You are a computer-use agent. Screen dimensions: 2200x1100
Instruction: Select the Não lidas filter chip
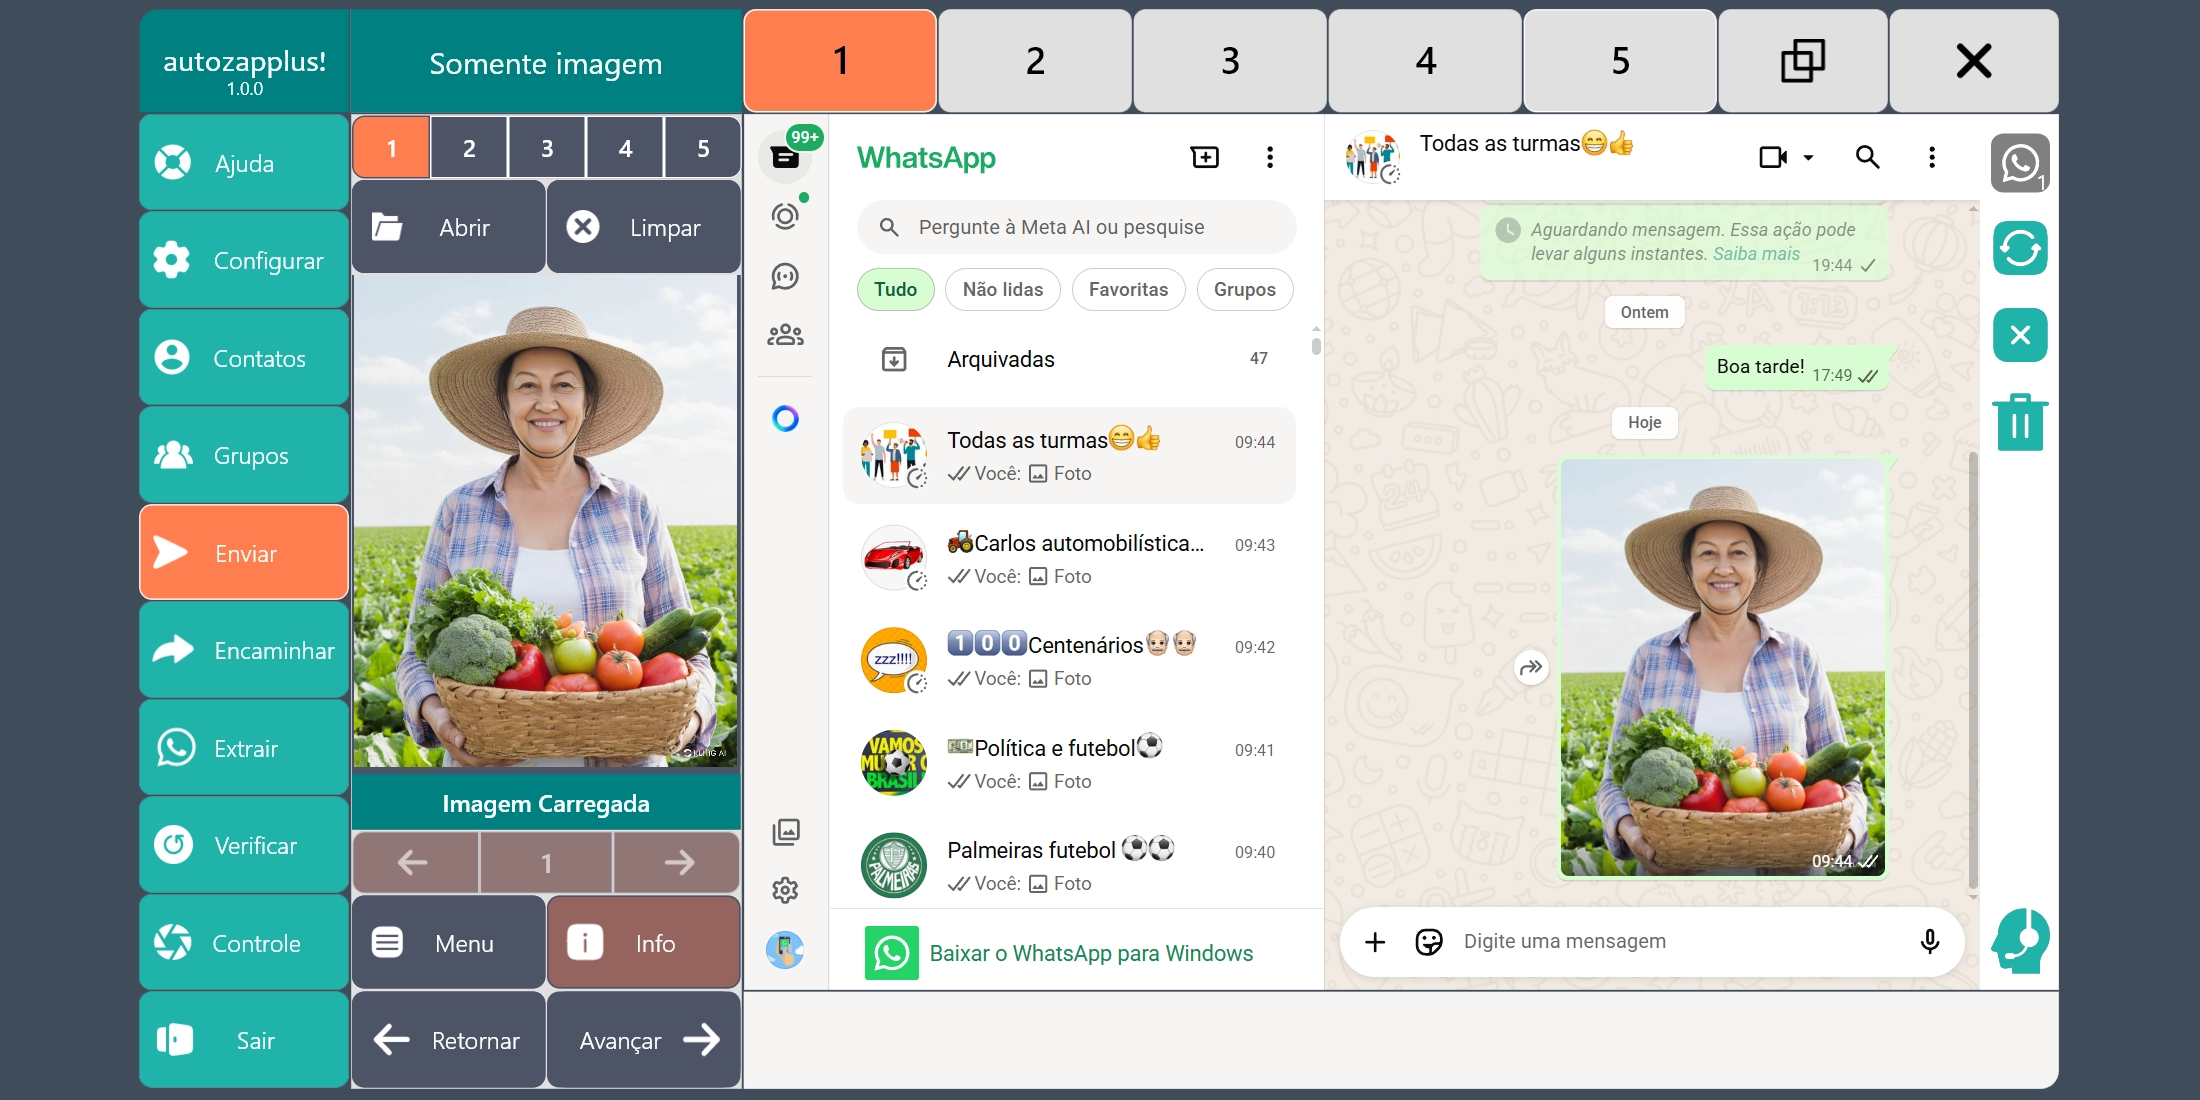coord(1002,289)
